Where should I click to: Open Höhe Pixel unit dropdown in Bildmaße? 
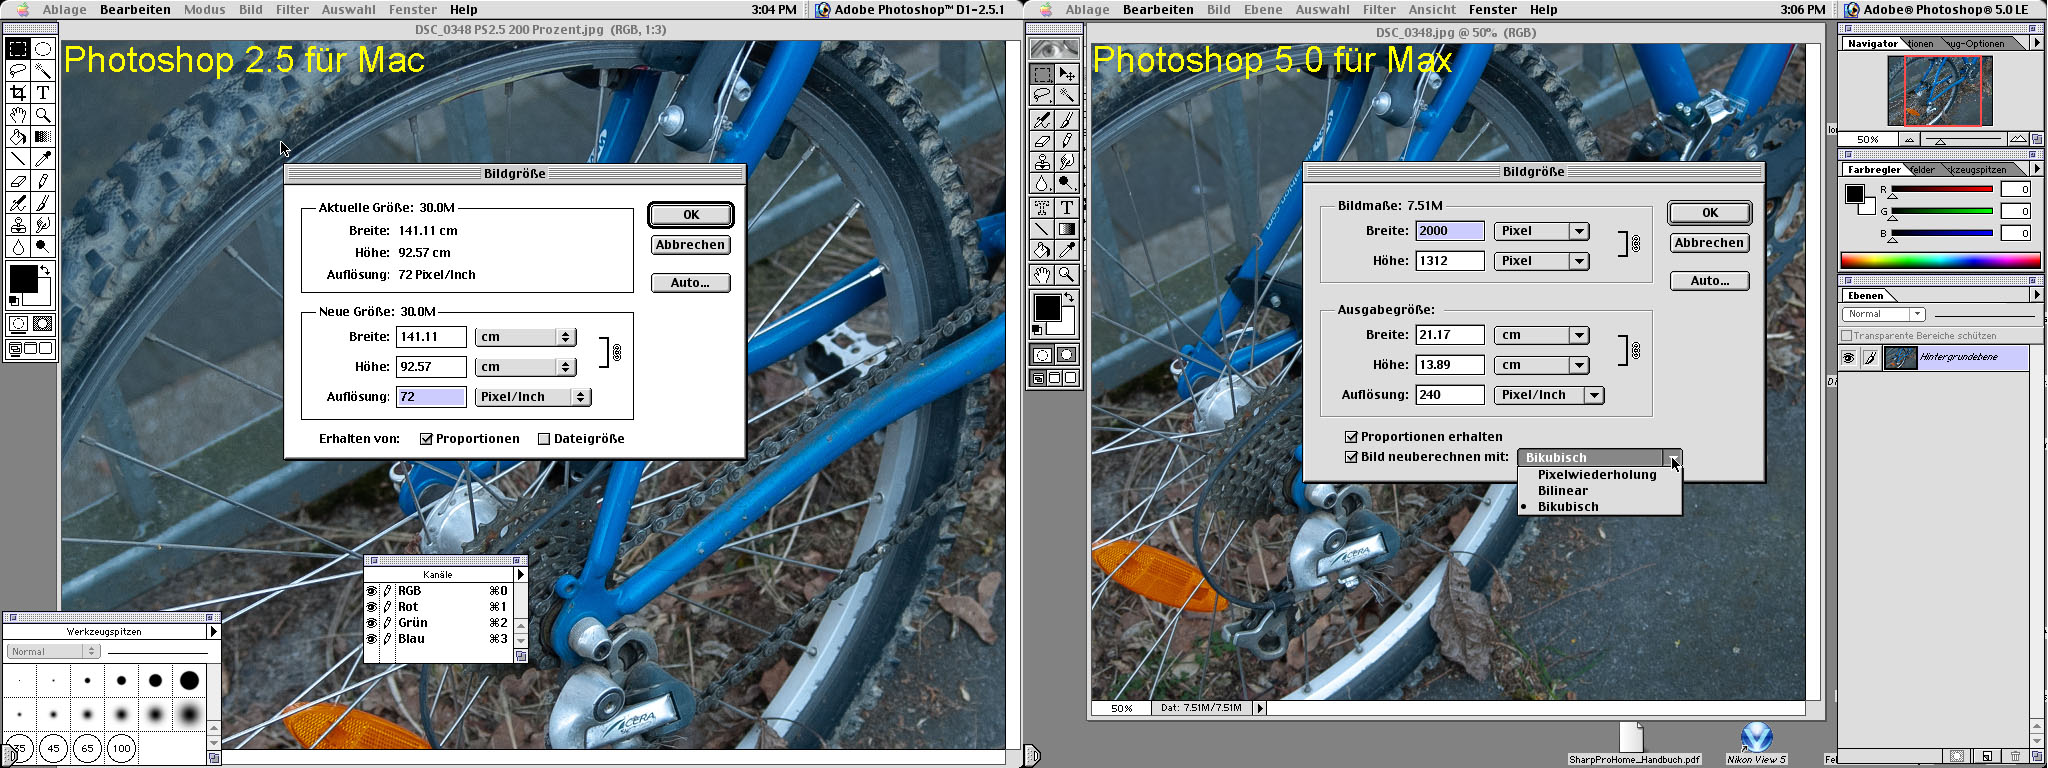(1542, 261)
